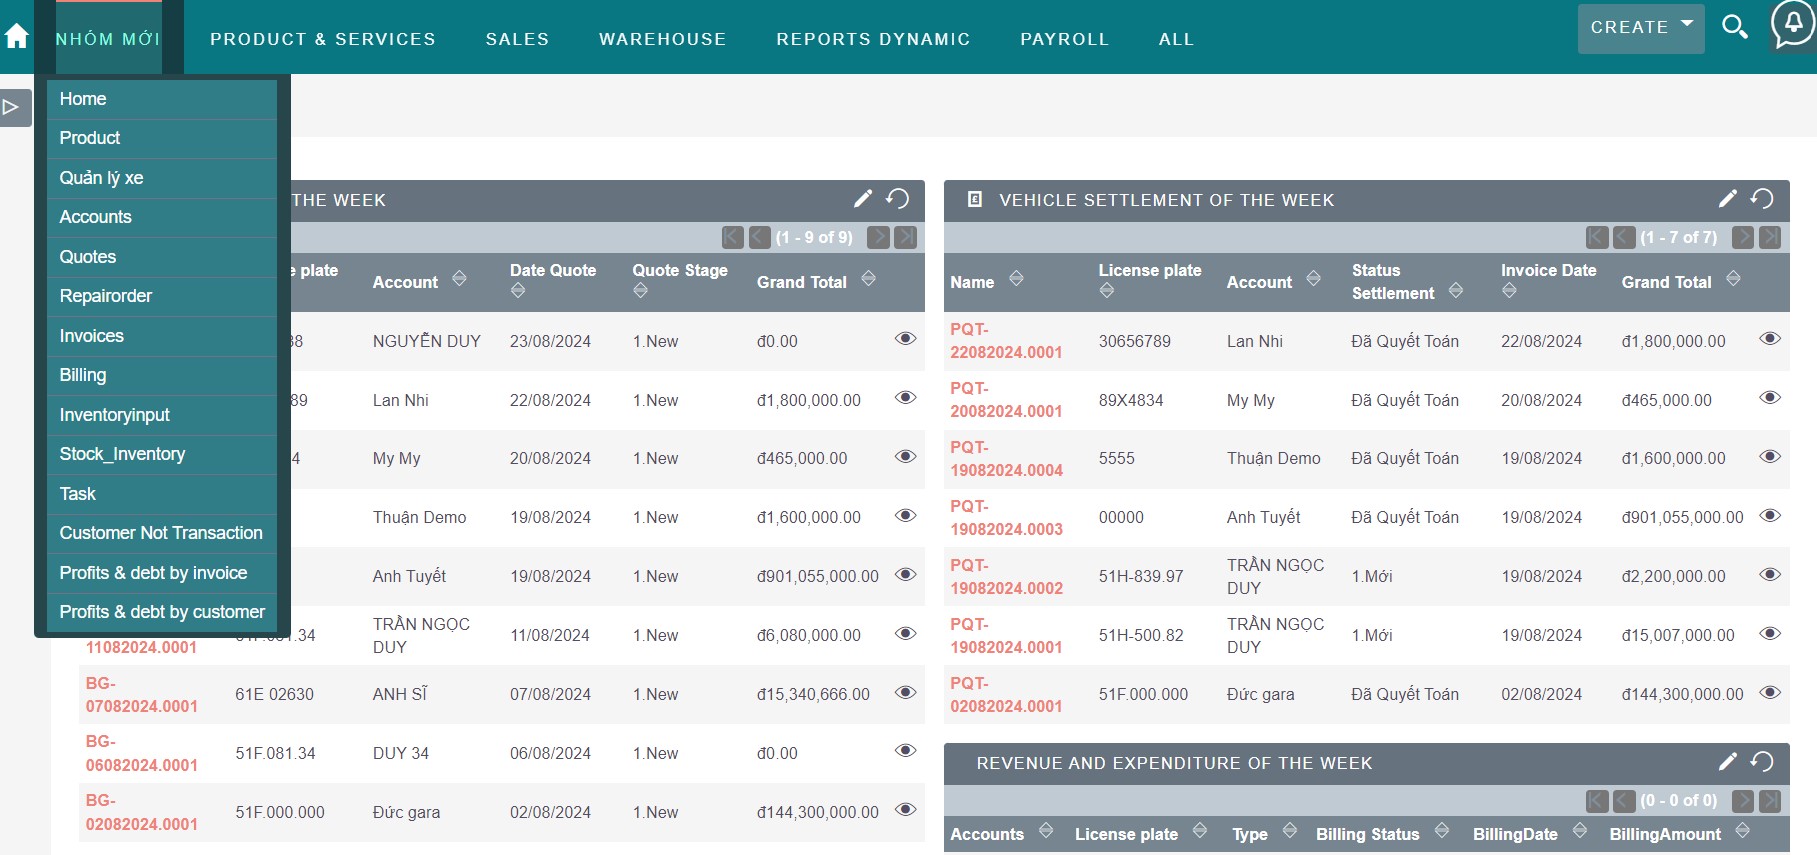
Task: Refresh the Vehicle Settlement widget
Action: pos(1762,199)
